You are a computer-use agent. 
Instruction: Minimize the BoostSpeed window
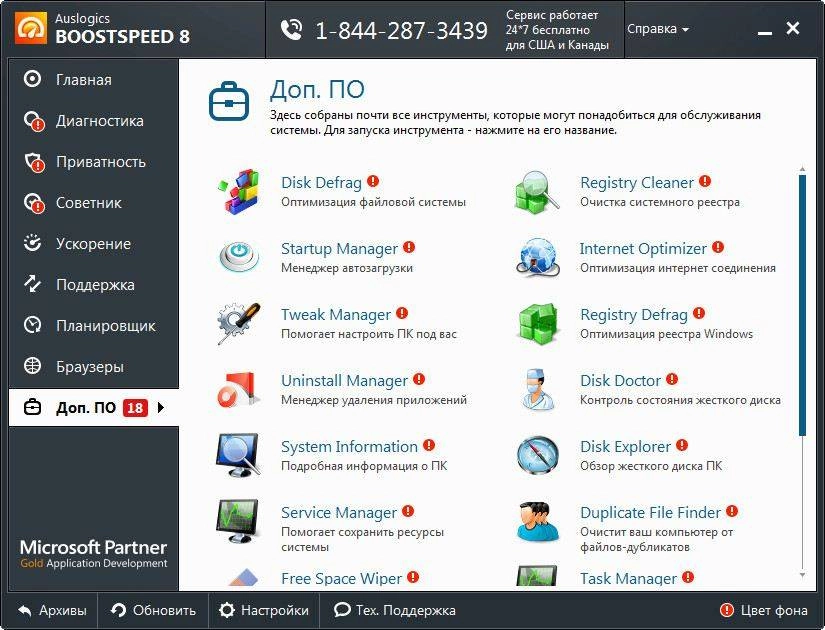(x=765, y=33)
